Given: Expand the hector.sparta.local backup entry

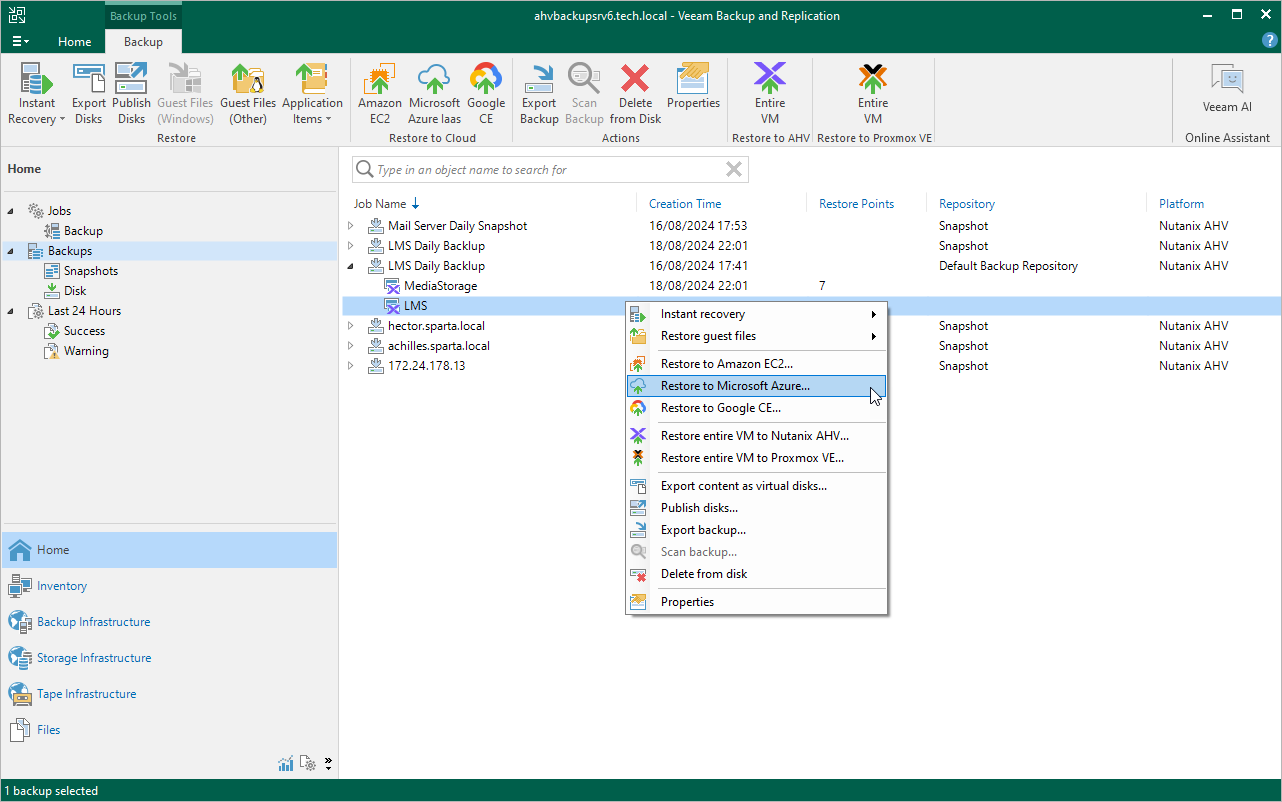Looking at the screenshot, I should click(351, 326).
